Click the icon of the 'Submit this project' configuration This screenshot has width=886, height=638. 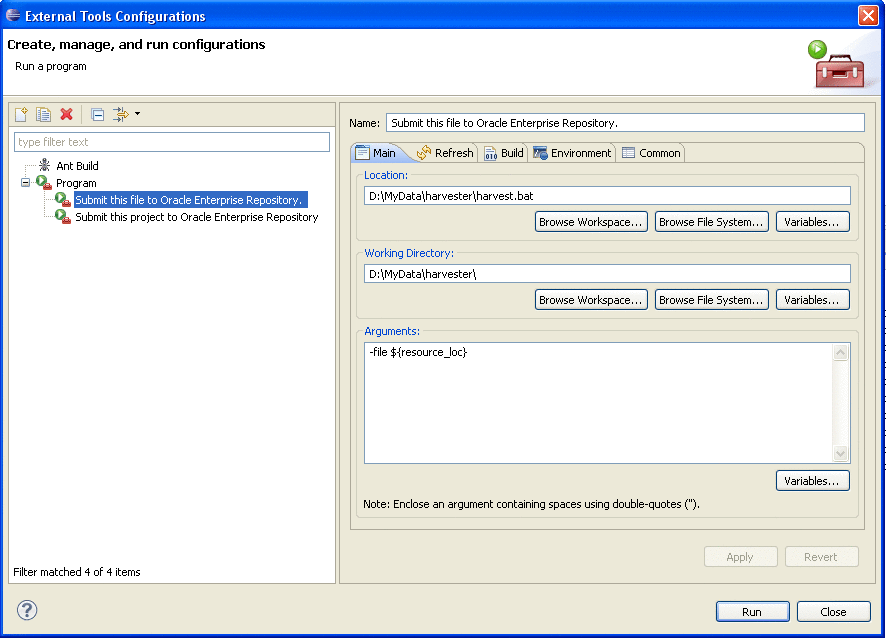(63, 217)
